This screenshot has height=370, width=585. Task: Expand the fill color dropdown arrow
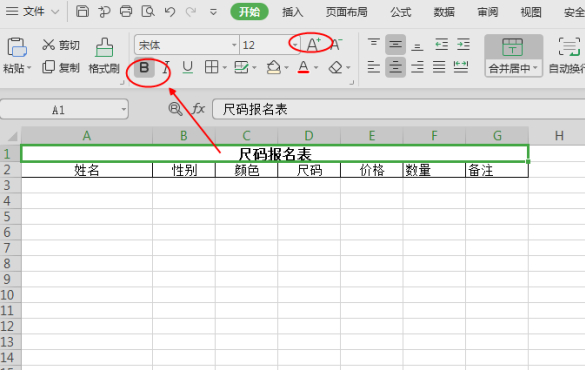[287, 68]
